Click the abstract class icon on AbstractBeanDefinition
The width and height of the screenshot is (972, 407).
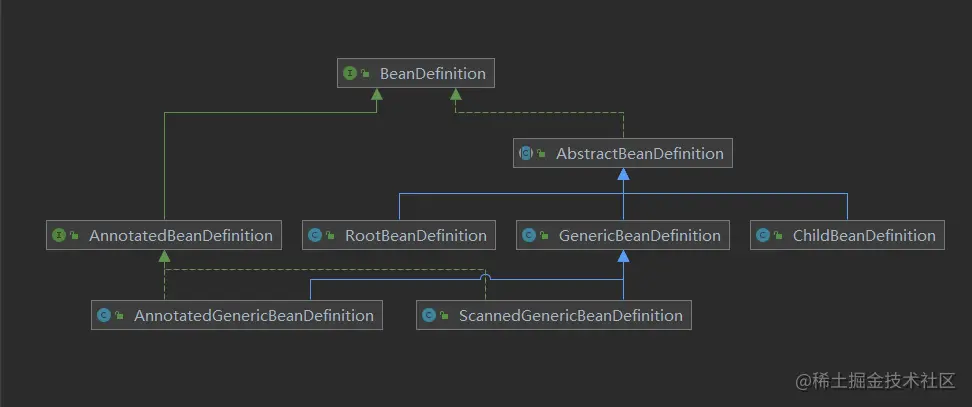coord(526,153)
